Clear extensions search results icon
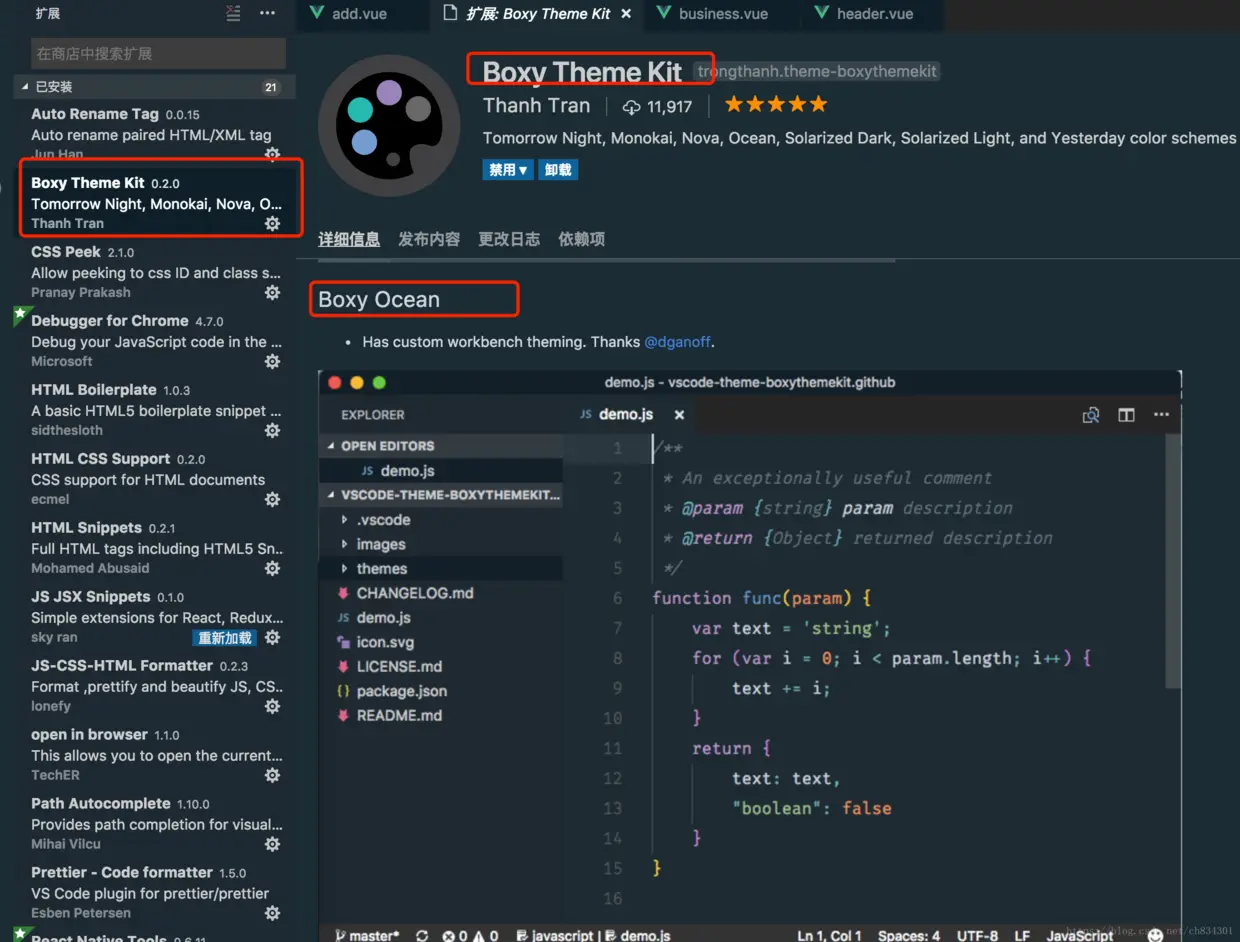This screenshot has height=942, width=1240. [233, 13]
